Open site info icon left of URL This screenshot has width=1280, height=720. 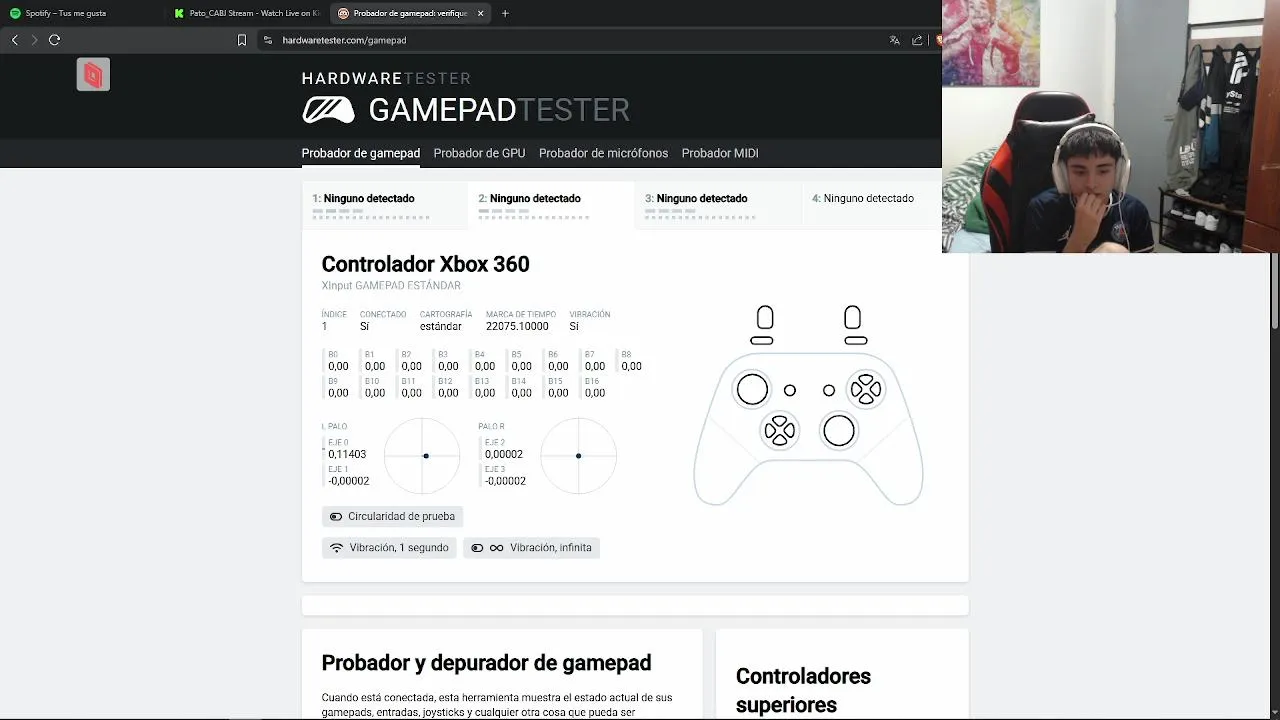coord(268,40)
